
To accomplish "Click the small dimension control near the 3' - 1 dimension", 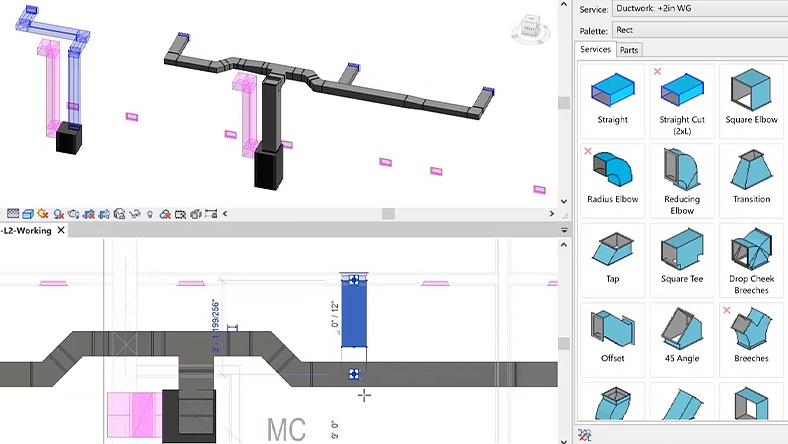I will tap(232, 328).
